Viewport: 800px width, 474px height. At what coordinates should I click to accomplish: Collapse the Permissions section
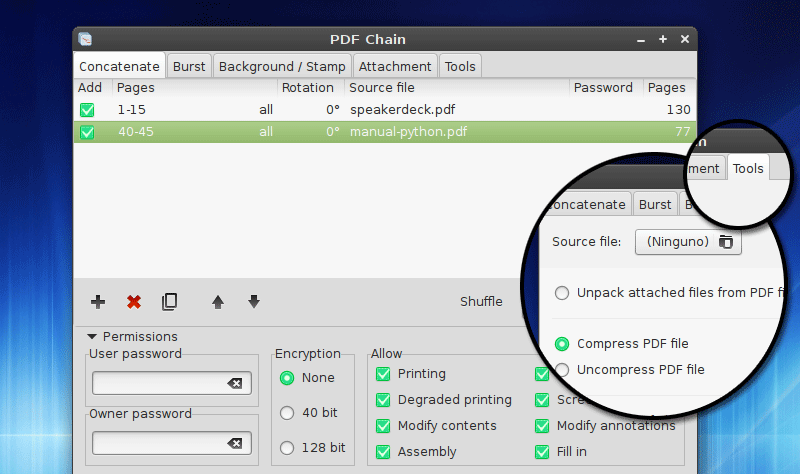[92, 337]
